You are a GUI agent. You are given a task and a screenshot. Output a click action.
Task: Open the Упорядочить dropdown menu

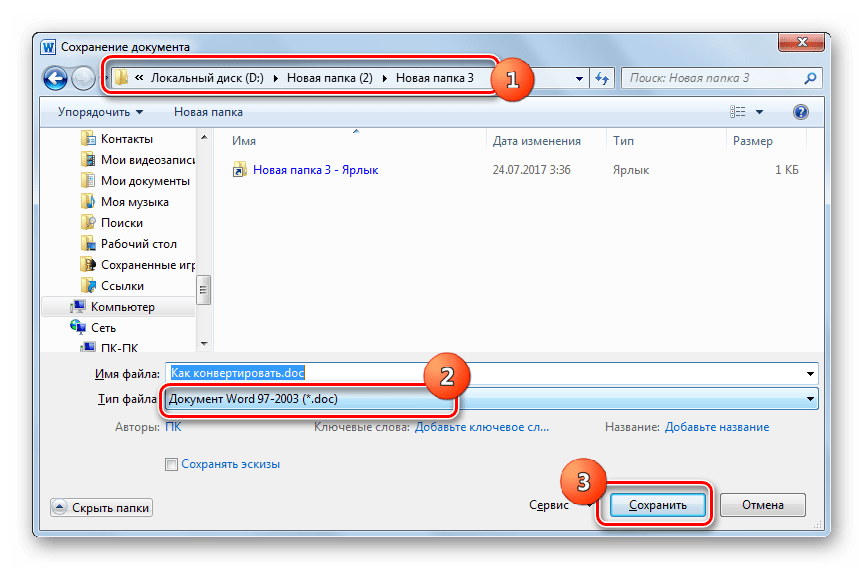pos(100,112)
